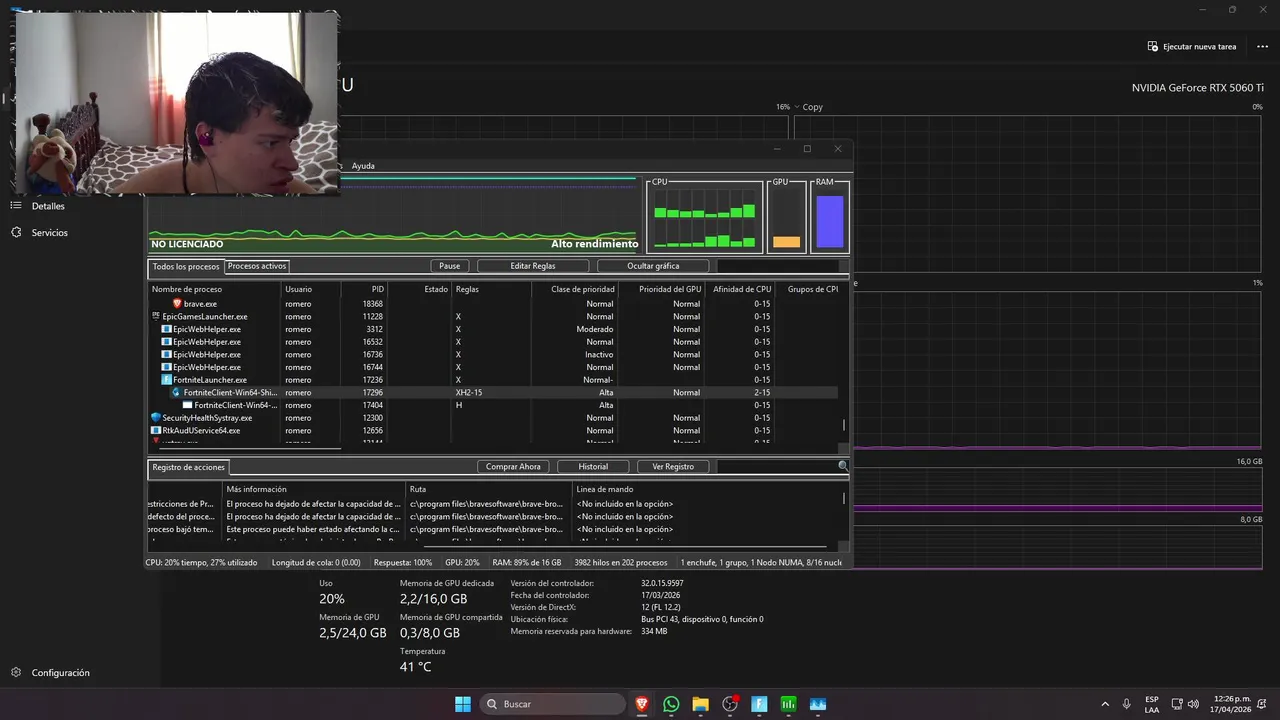
Task: Open WhatsApp from the taskbar
Action: point(671,704)
